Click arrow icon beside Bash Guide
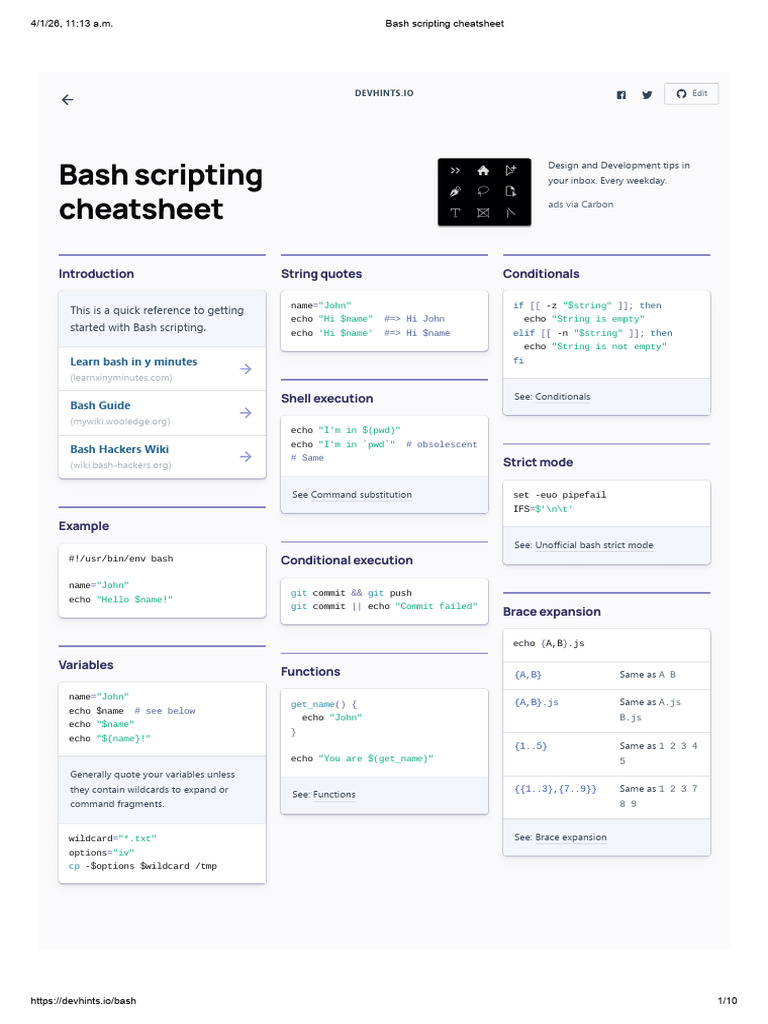The height and width of the screenshot is (1024, 768). (x=246, y=413)
